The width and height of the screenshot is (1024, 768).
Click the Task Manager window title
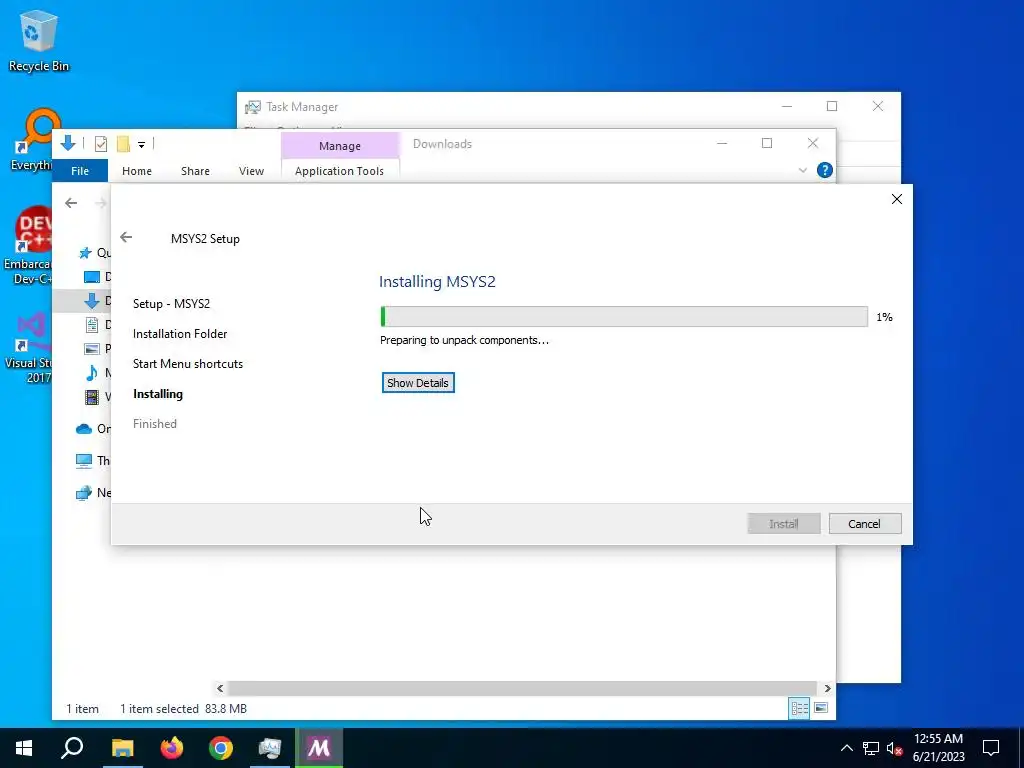[302, 106]
